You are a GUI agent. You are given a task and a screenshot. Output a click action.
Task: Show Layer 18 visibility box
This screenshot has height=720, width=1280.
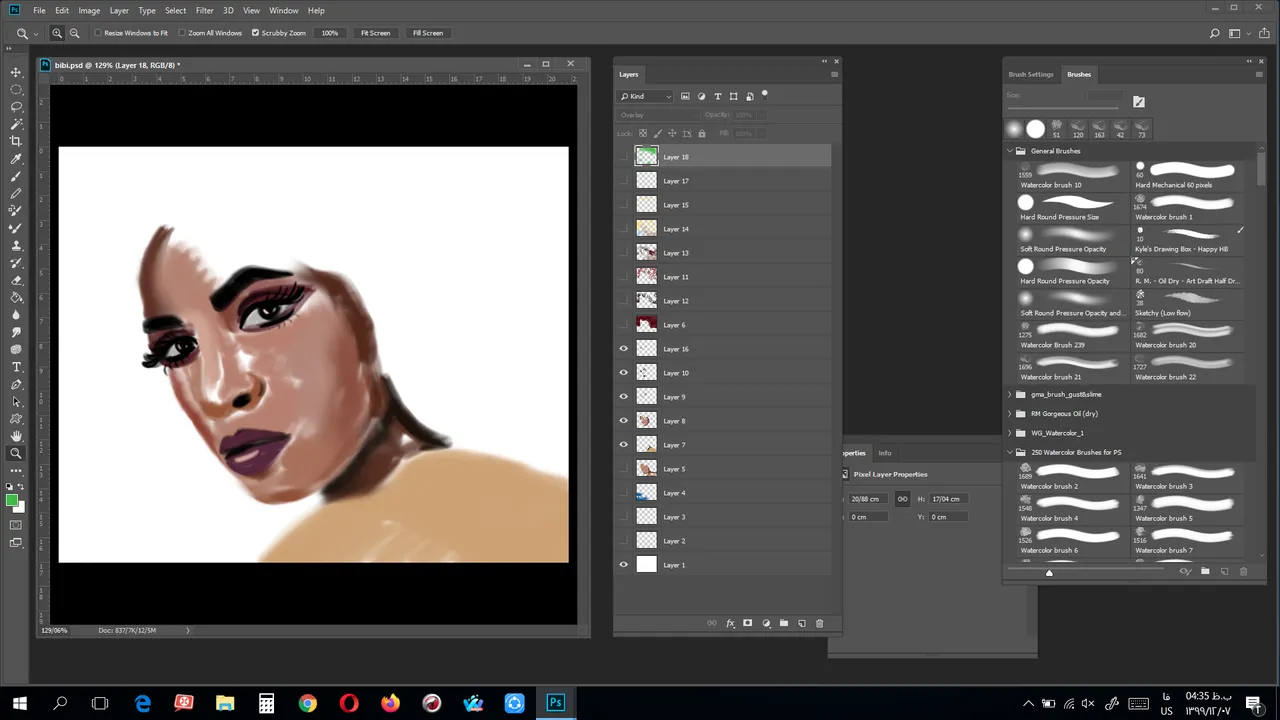[x=624, y=157]
